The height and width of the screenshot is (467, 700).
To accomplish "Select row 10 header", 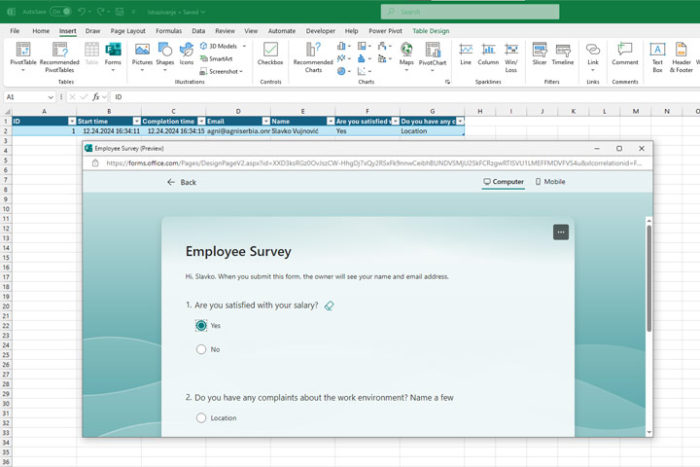I will pos(6,209).
